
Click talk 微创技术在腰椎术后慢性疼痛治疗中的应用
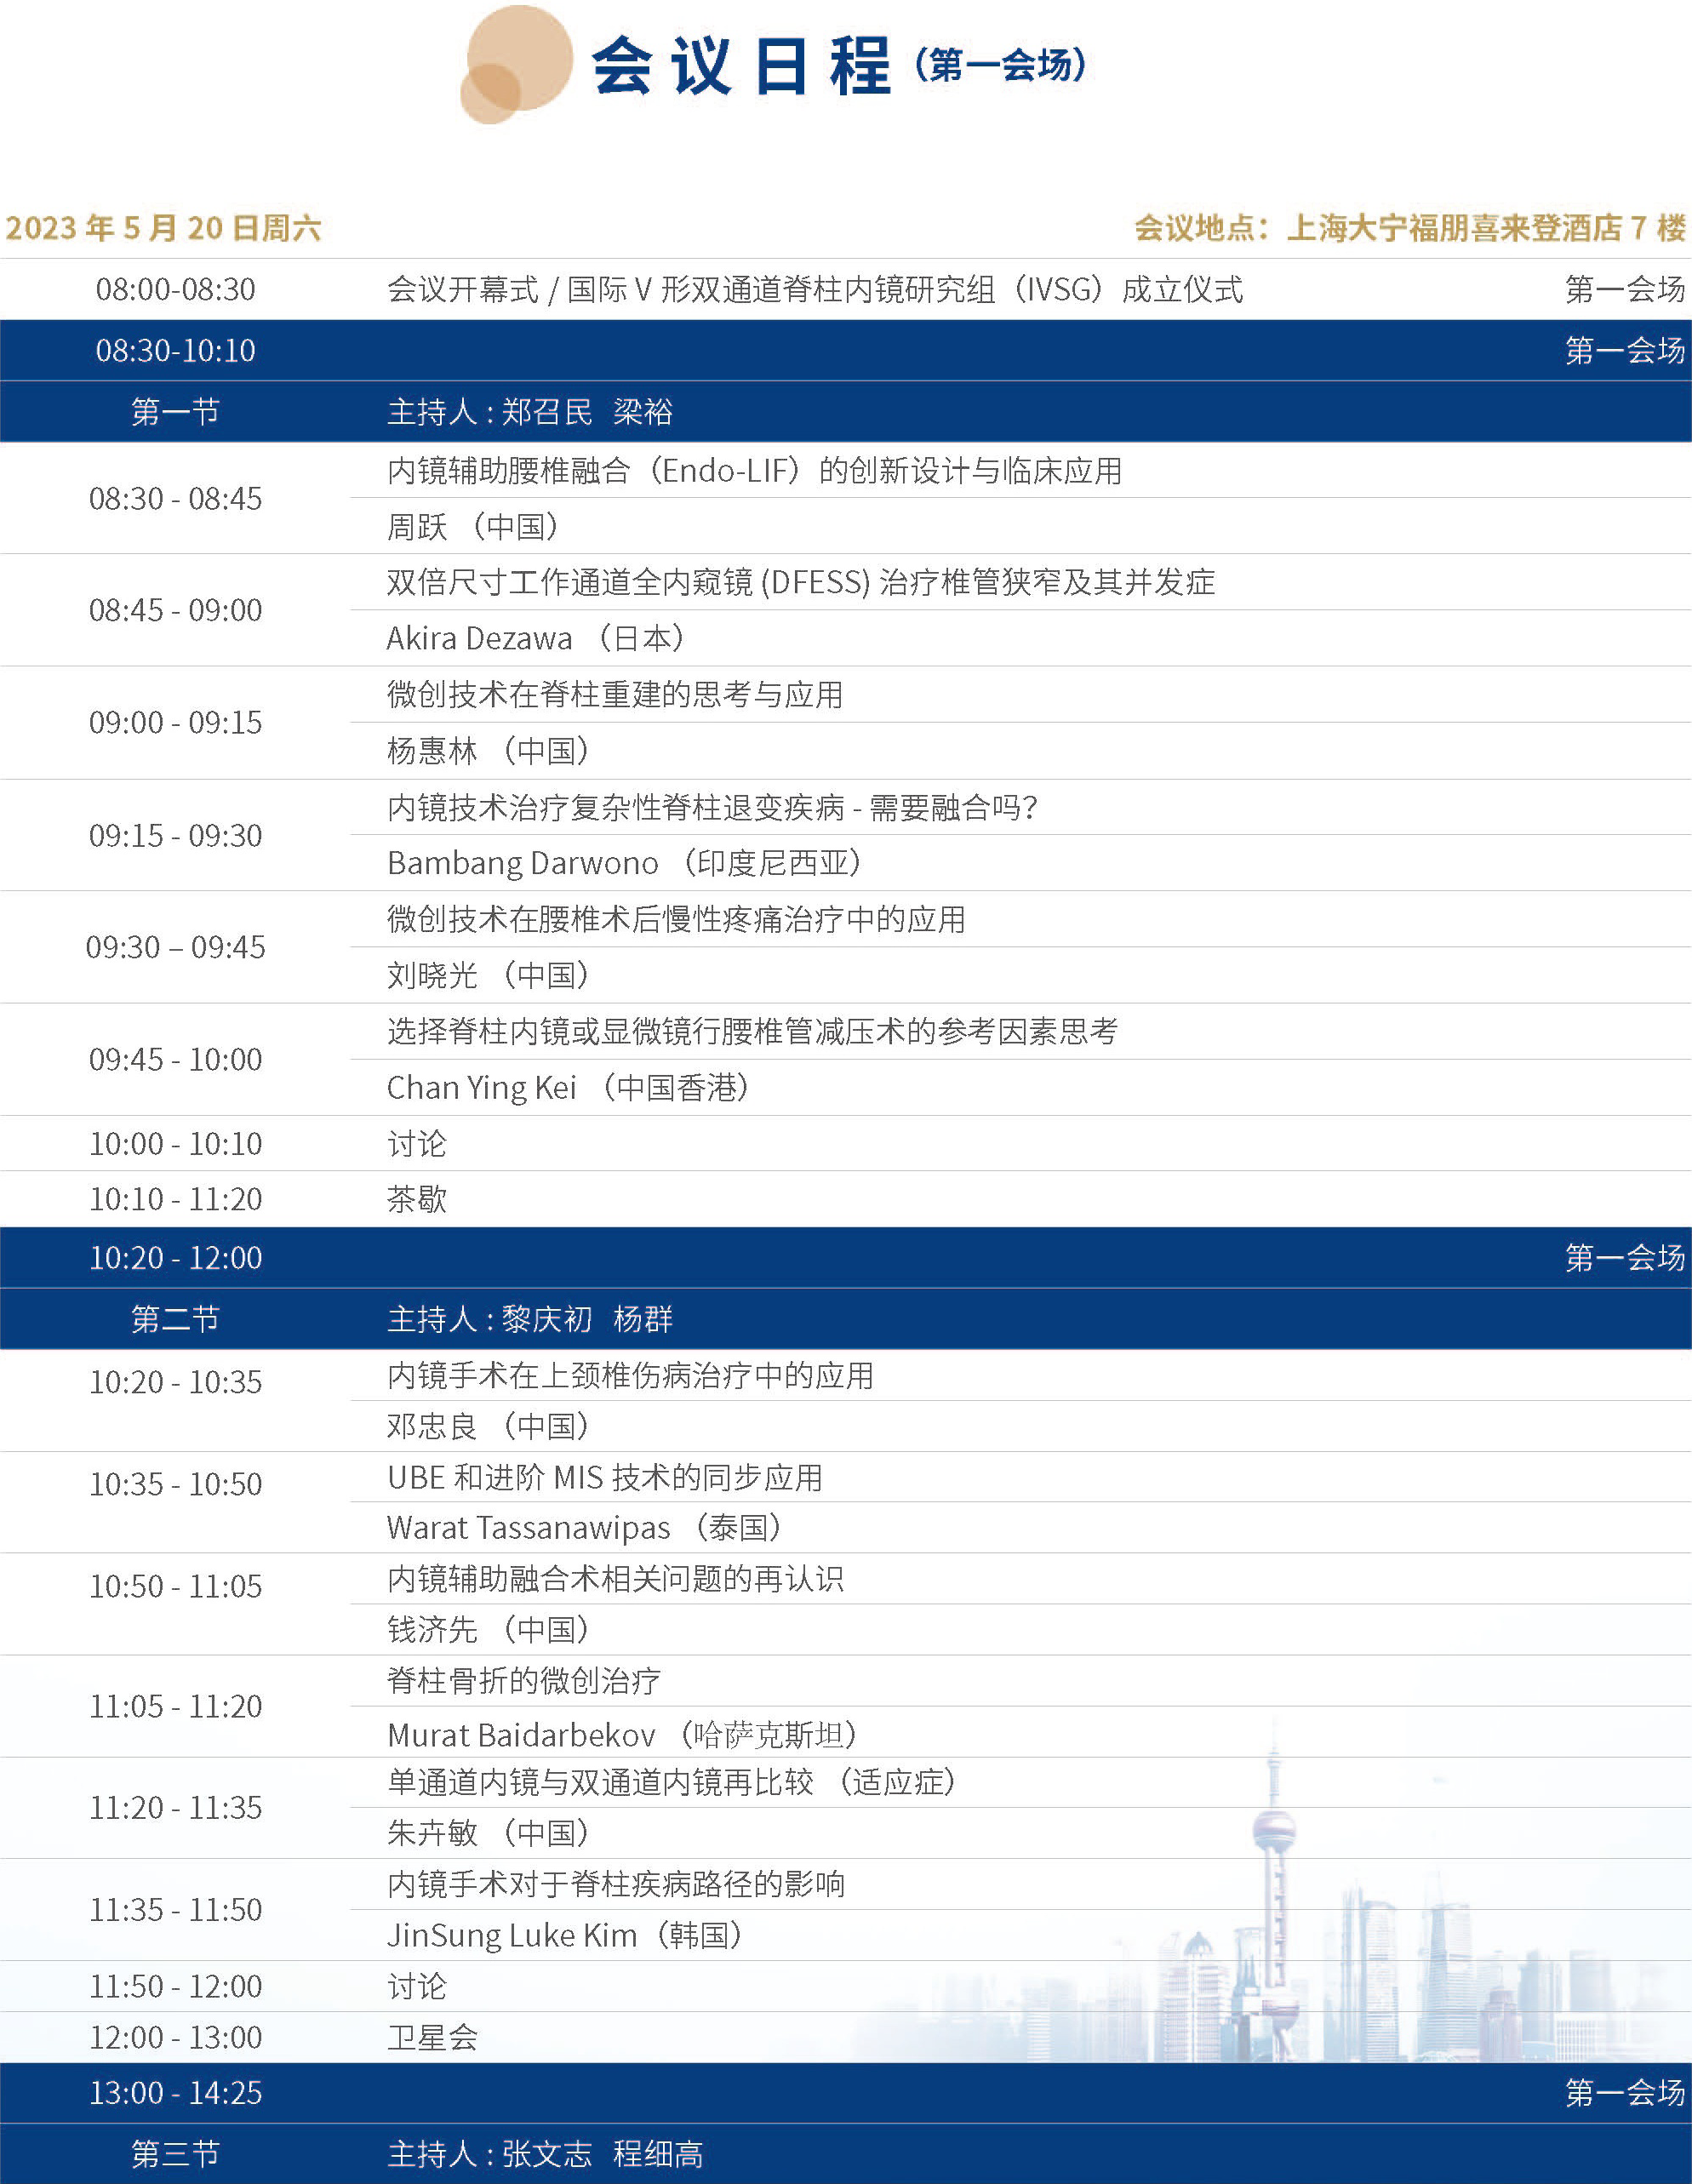[677, 918]
